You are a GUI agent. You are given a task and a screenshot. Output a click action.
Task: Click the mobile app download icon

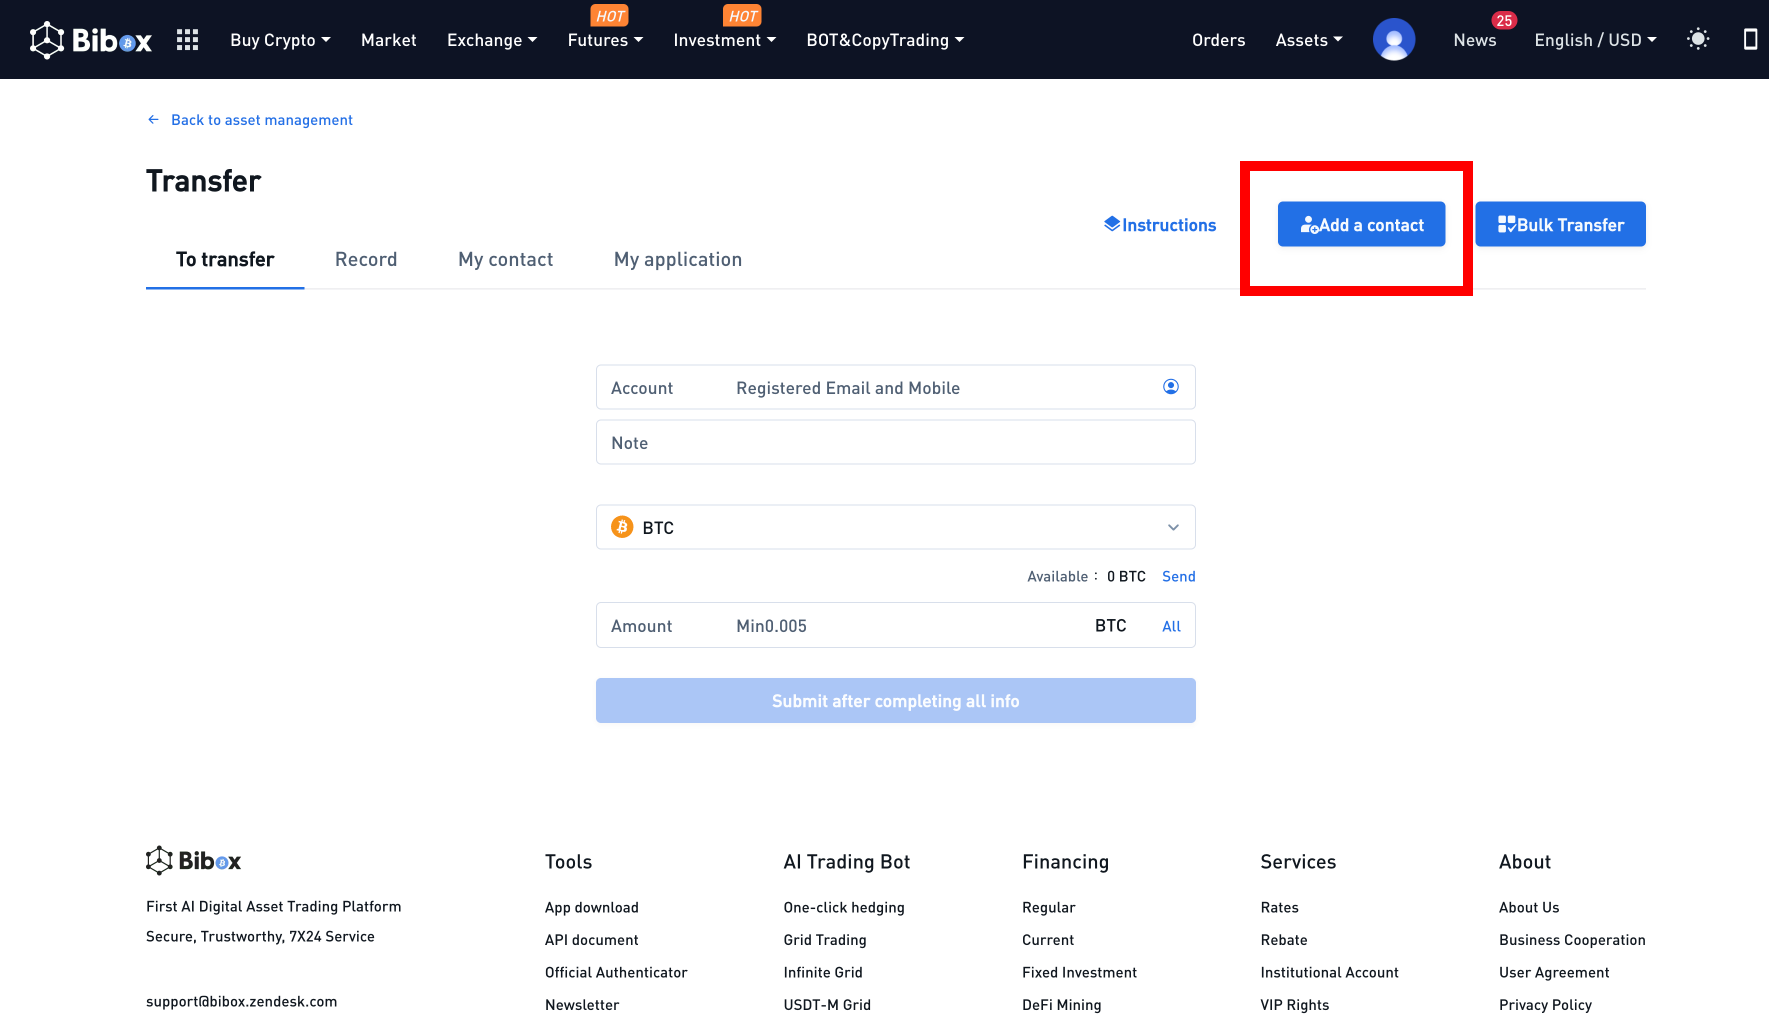pyautogui.click(x=1749, y=40)
